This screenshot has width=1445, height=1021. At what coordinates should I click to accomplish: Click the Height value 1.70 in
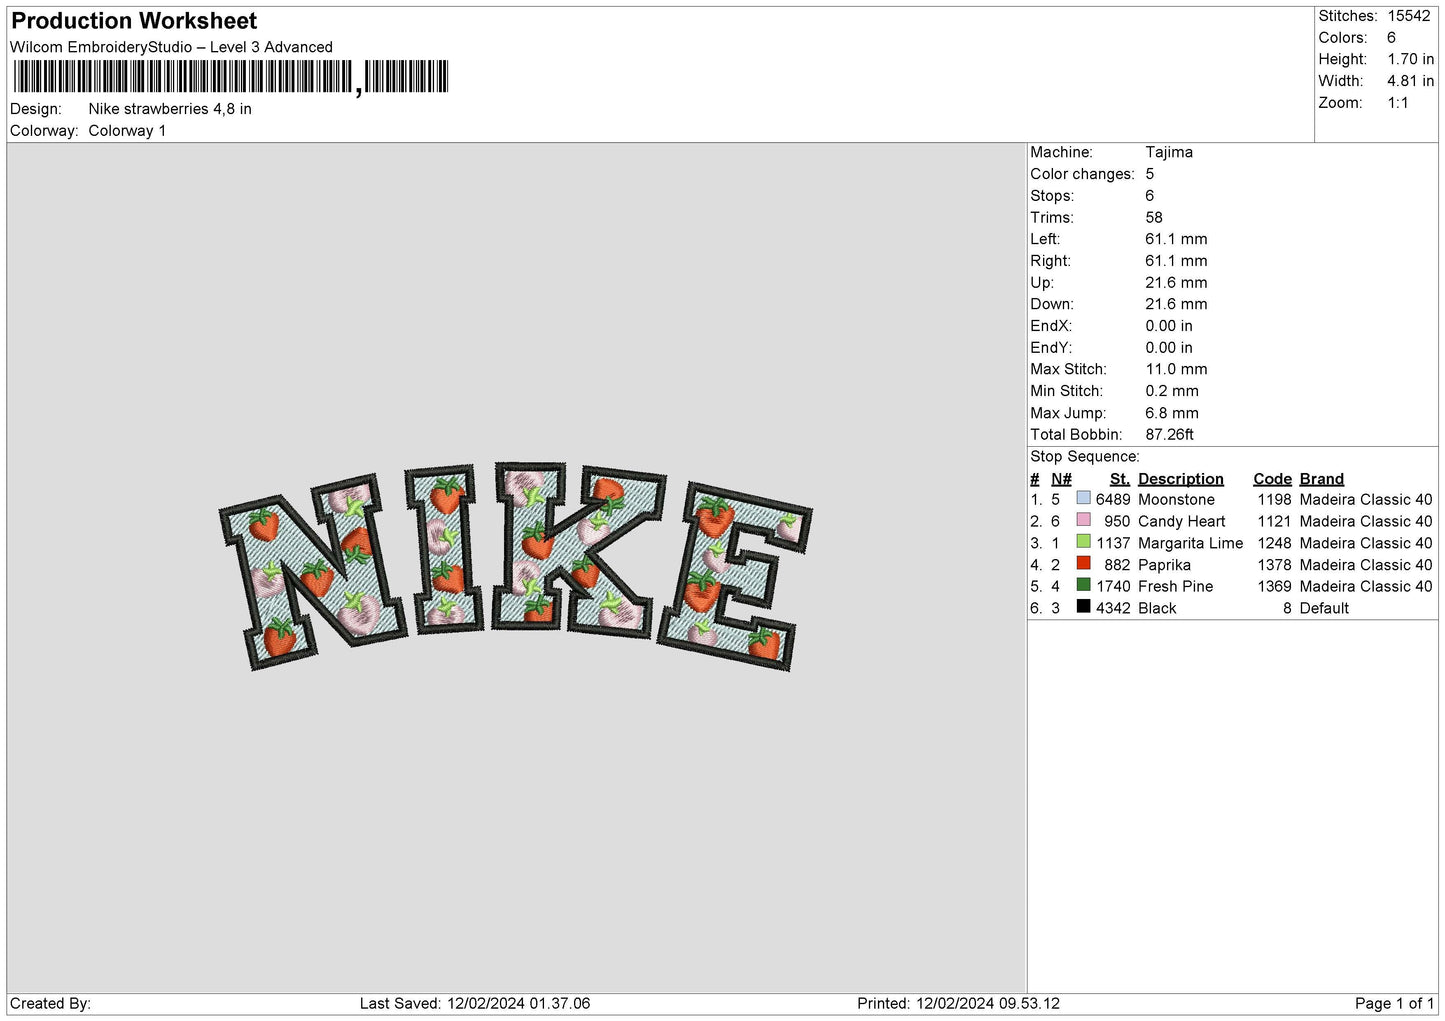click(1410, 60)
